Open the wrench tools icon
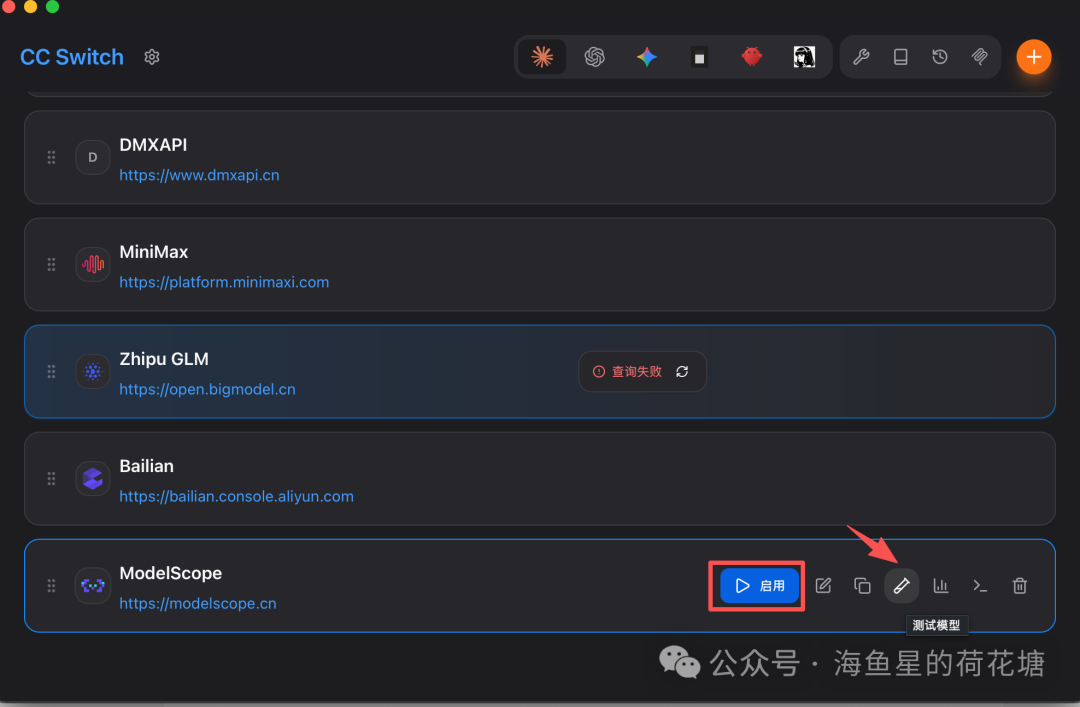The width and height of the screenshot is (1080, 707). (x=861, y=57)
